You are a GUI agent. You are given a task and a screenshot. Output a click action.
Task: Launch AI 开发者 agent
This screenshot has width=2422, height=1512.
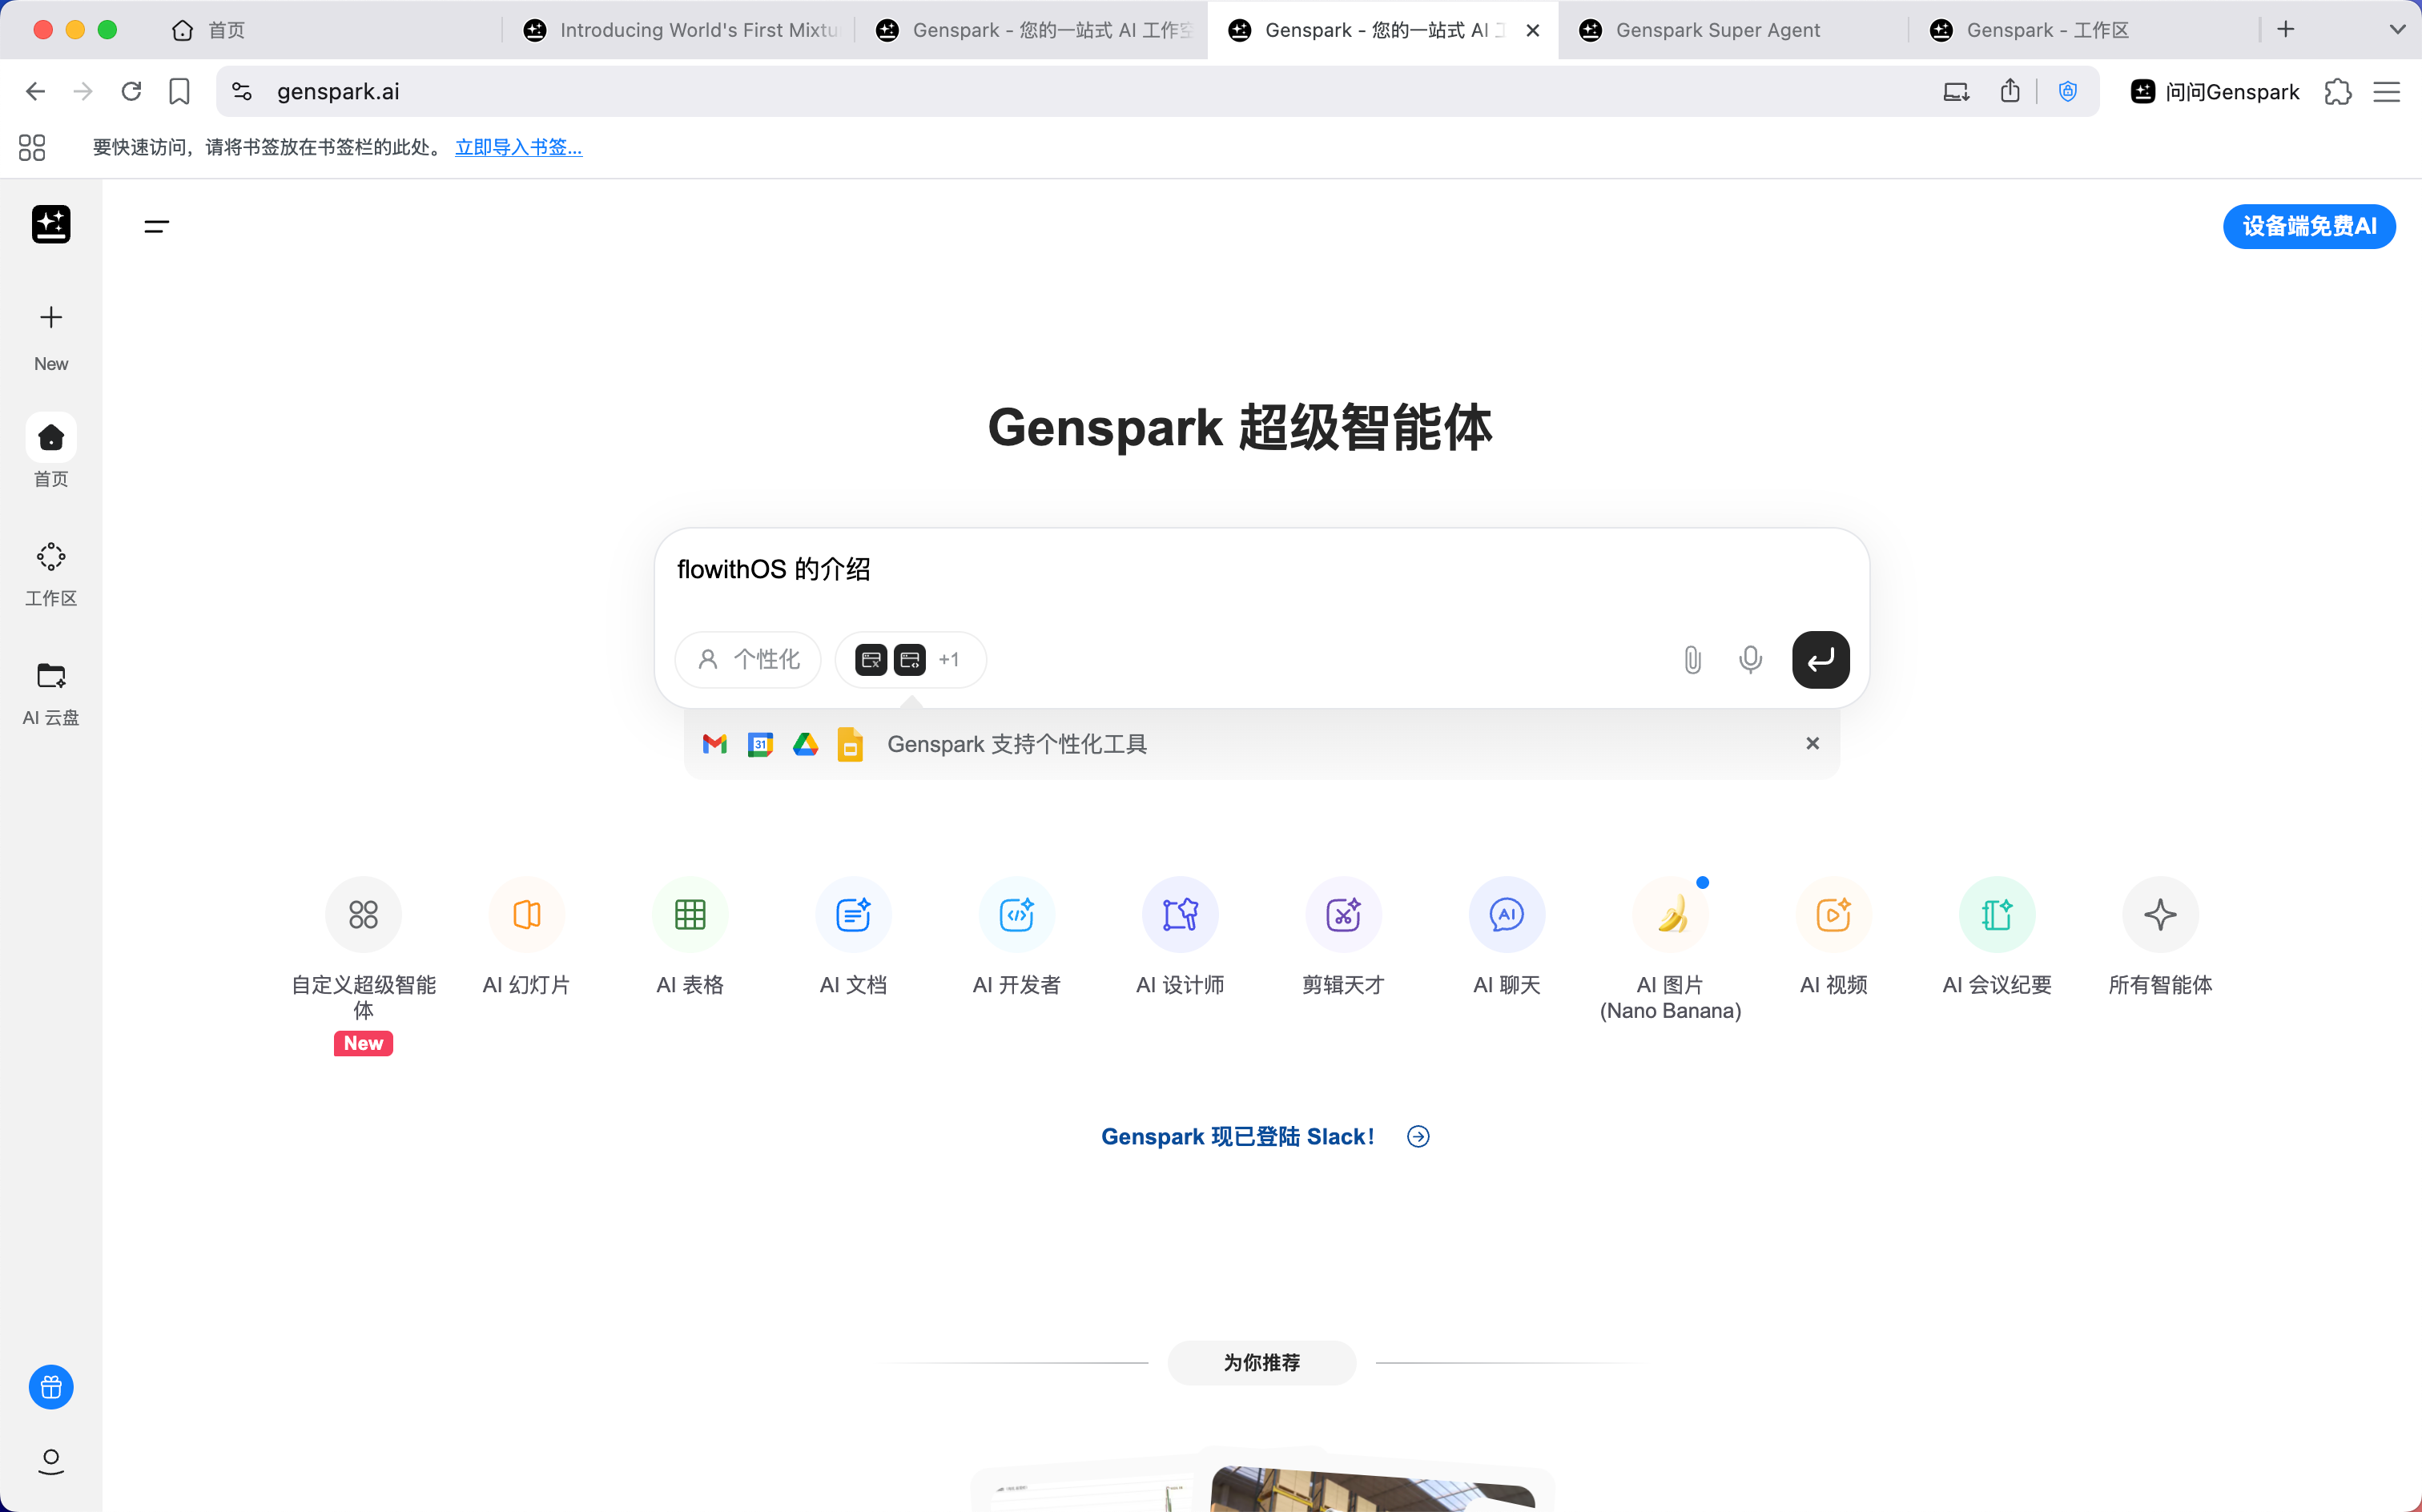coord(1016,914)
